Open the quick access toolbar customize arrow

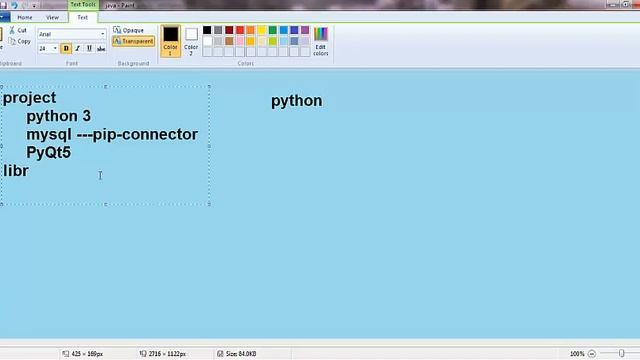coord(34,6)
